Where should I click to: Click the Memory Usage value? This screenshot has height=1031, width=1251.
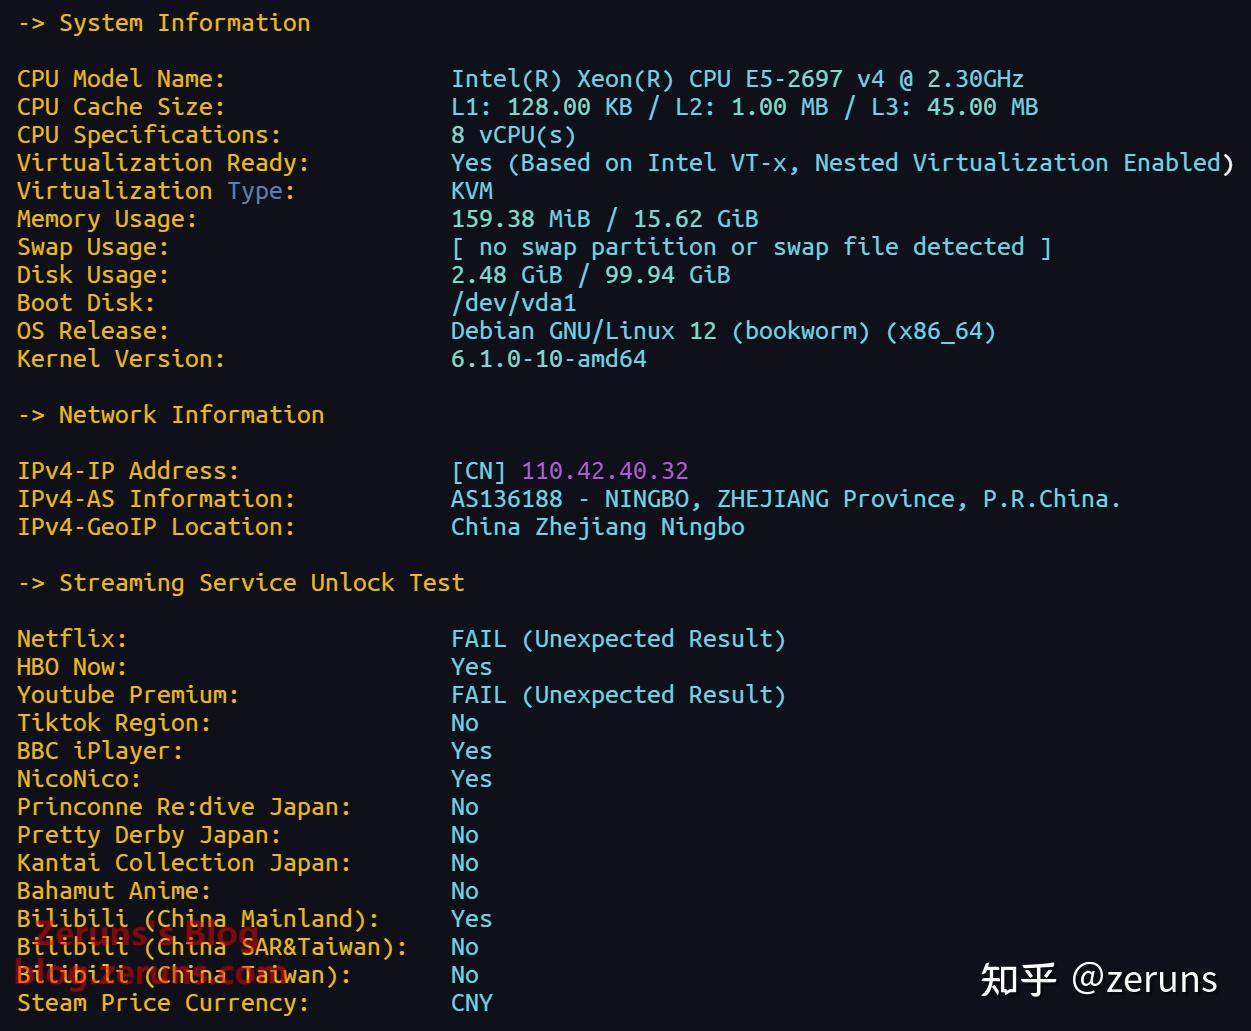604,219
